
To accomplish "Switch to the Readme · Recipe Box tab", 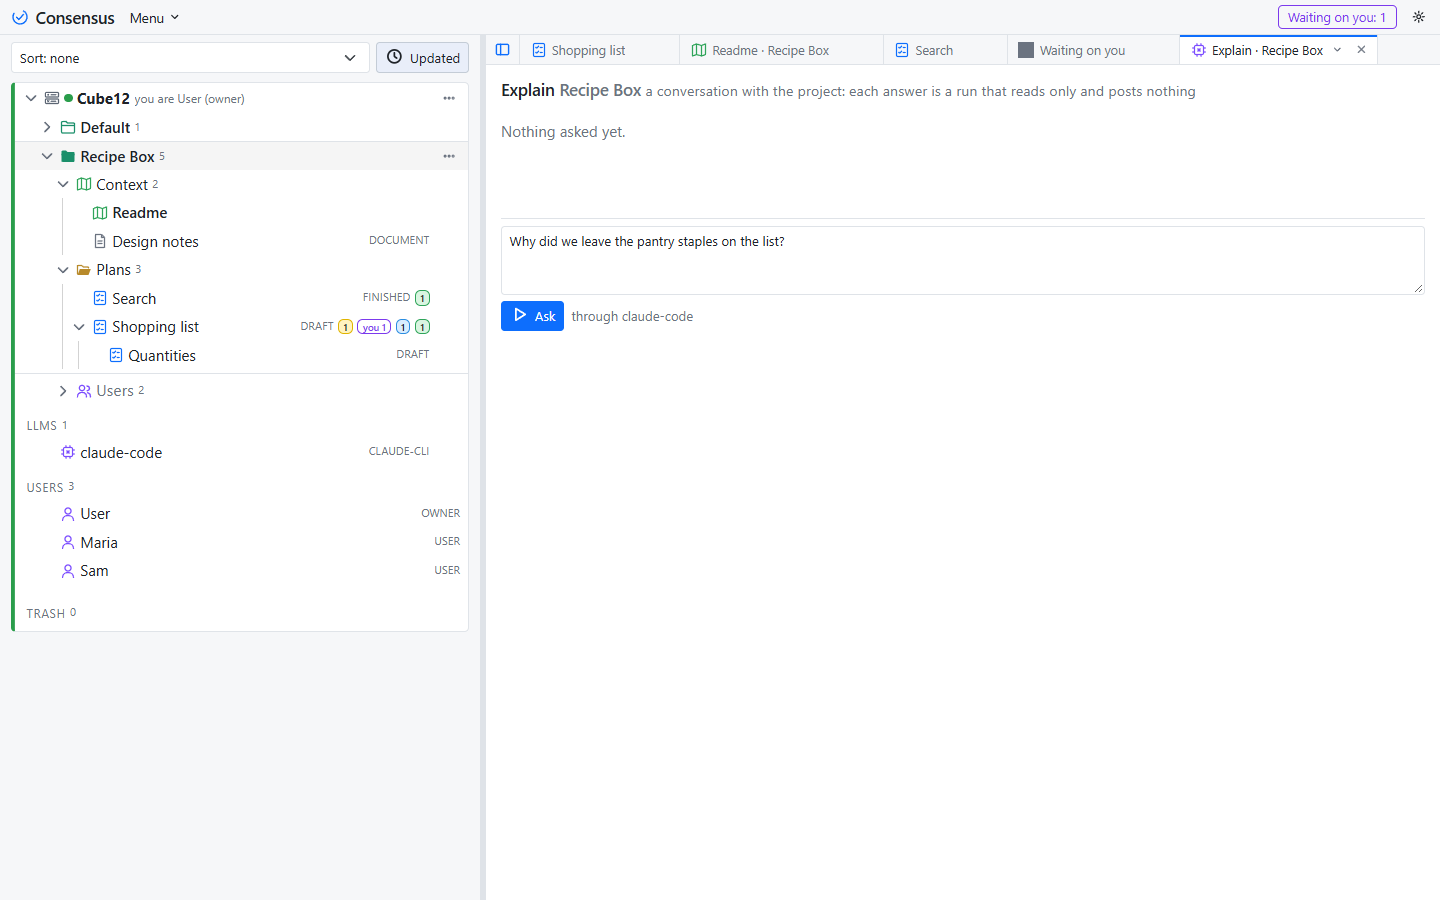I will (782, 50).
